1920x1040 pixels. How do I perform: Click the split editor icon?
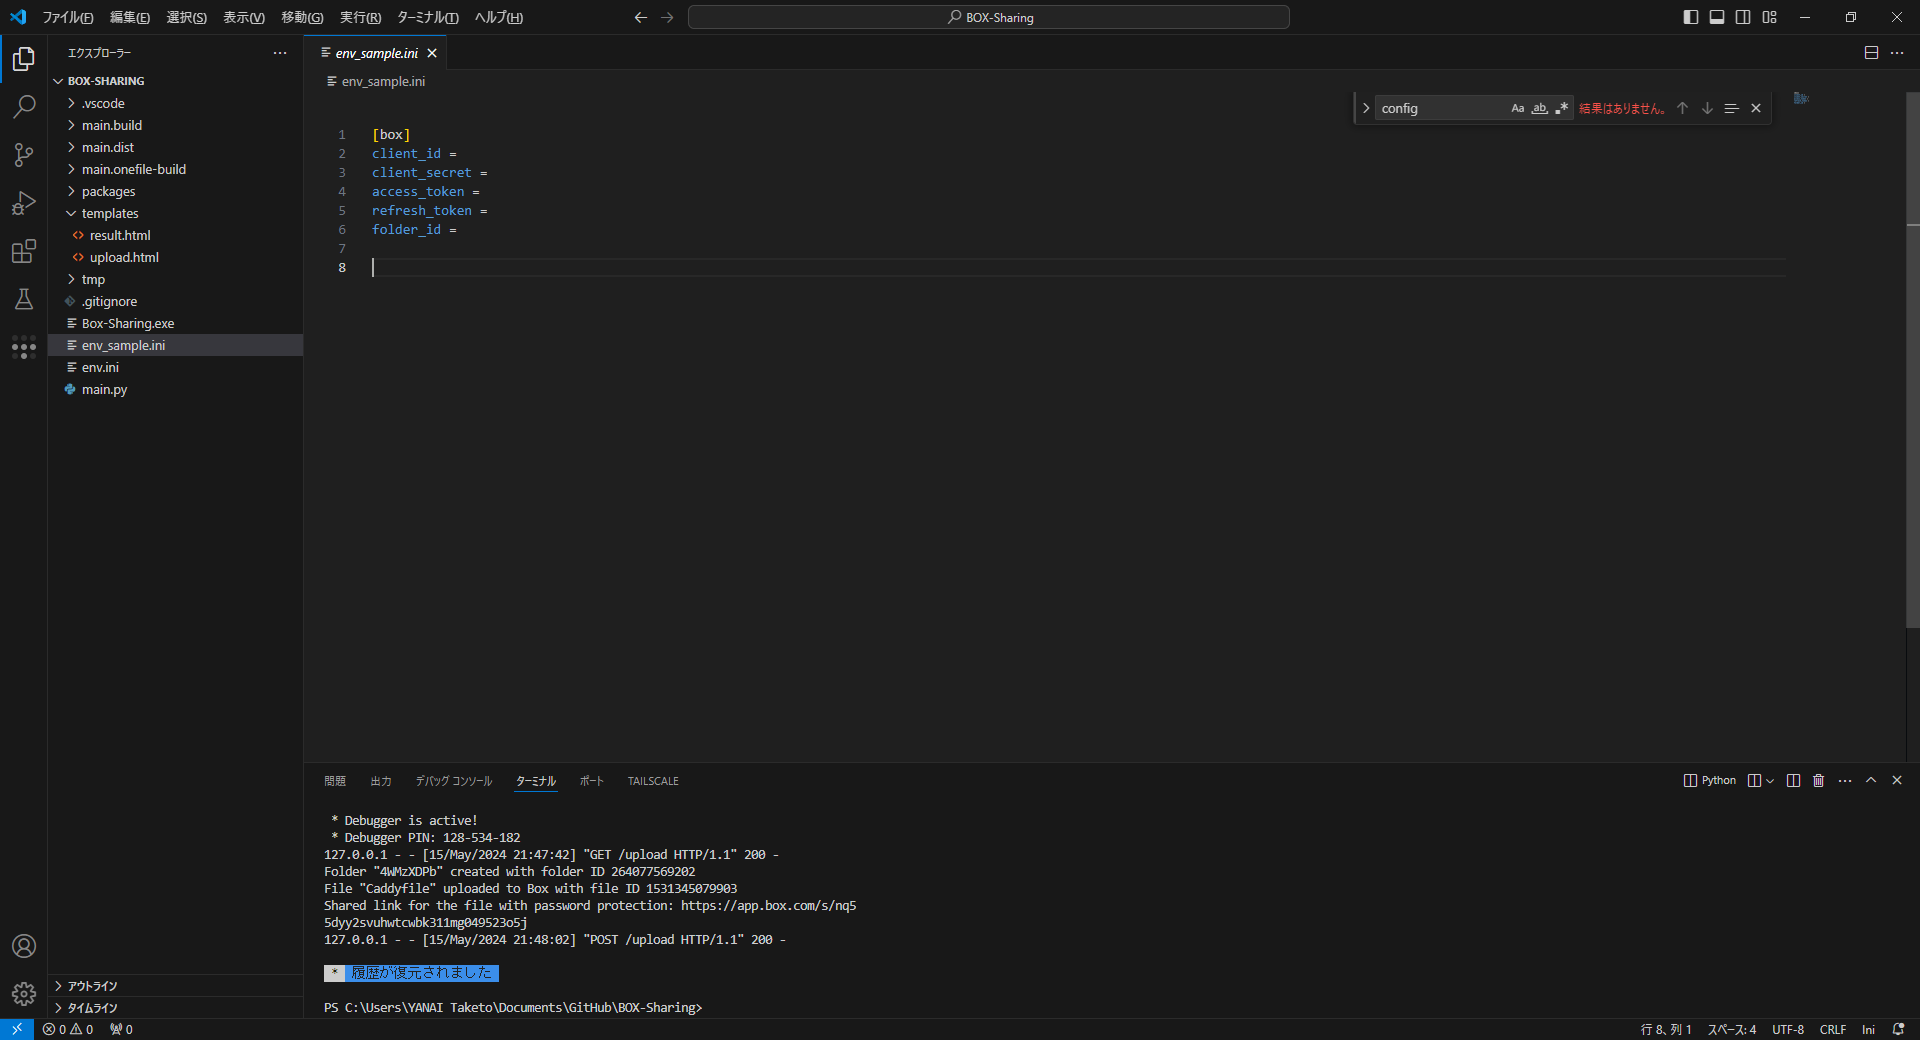point(1871,53)
